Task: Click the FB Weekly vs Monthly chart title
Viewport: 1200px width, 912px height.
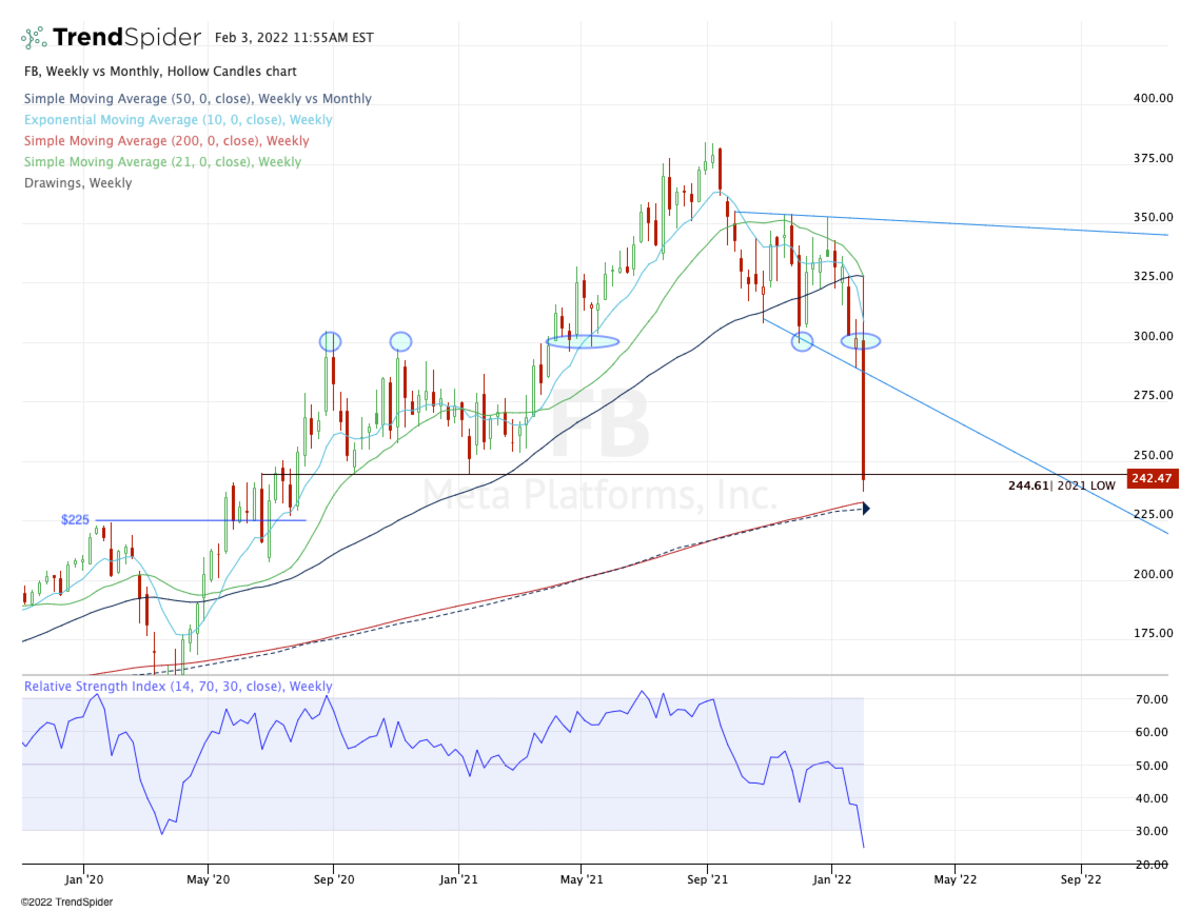Action: [x=160, y=72]
